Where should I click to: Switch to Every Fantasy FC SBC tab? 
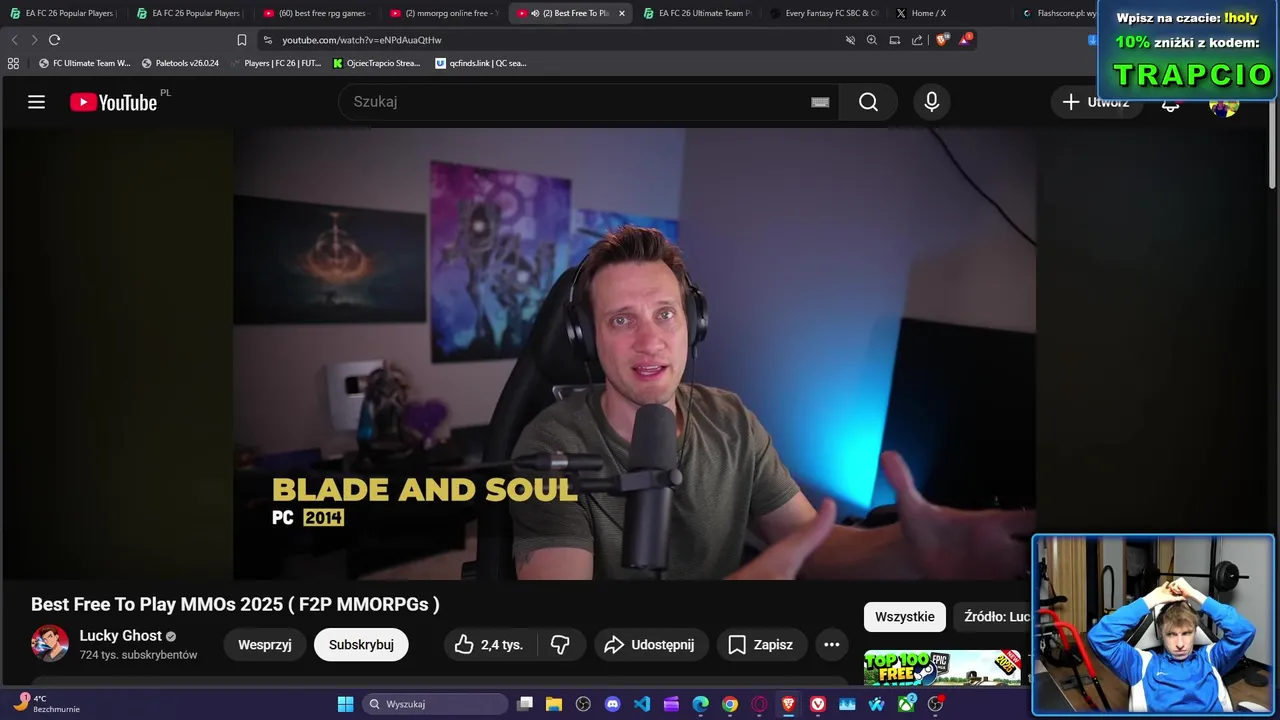coord(823,13)
